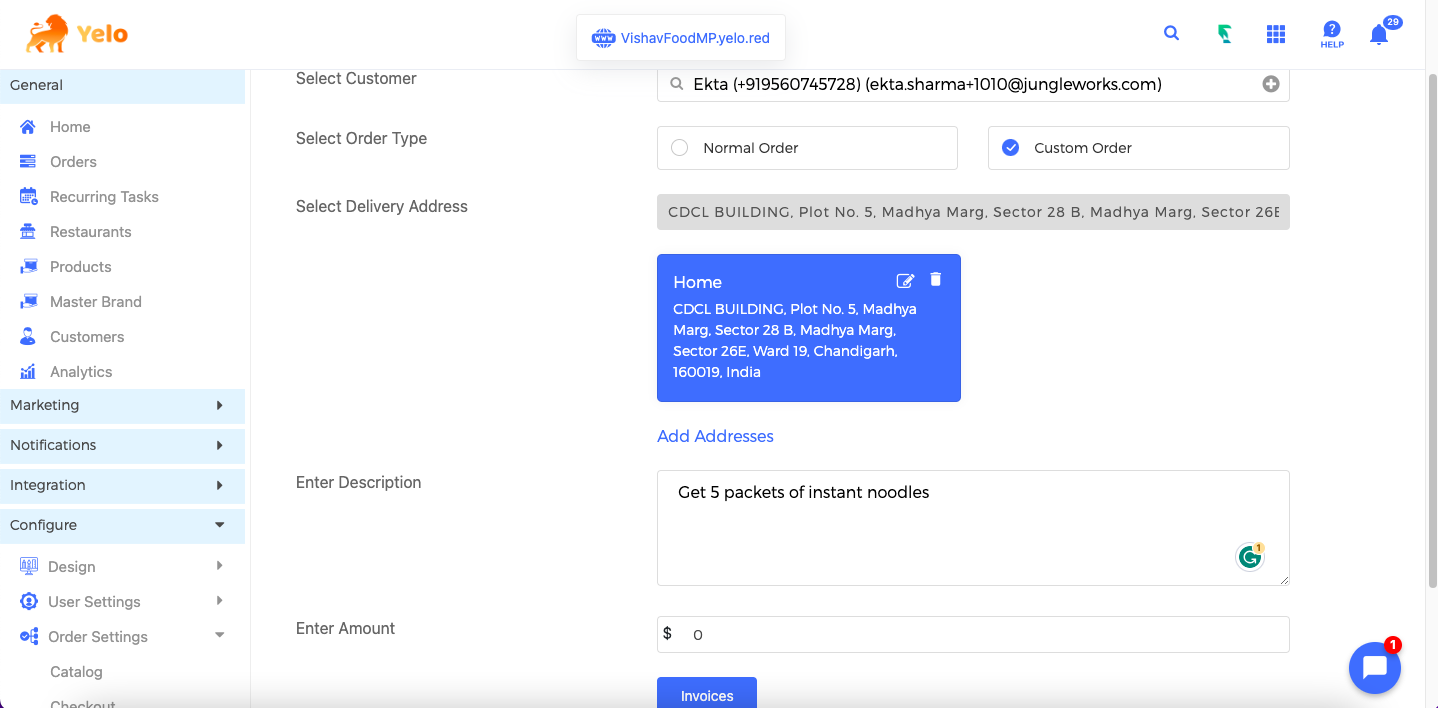
Task: Select the Home address card
Action: pyautogui.click(x=809, y=328)
